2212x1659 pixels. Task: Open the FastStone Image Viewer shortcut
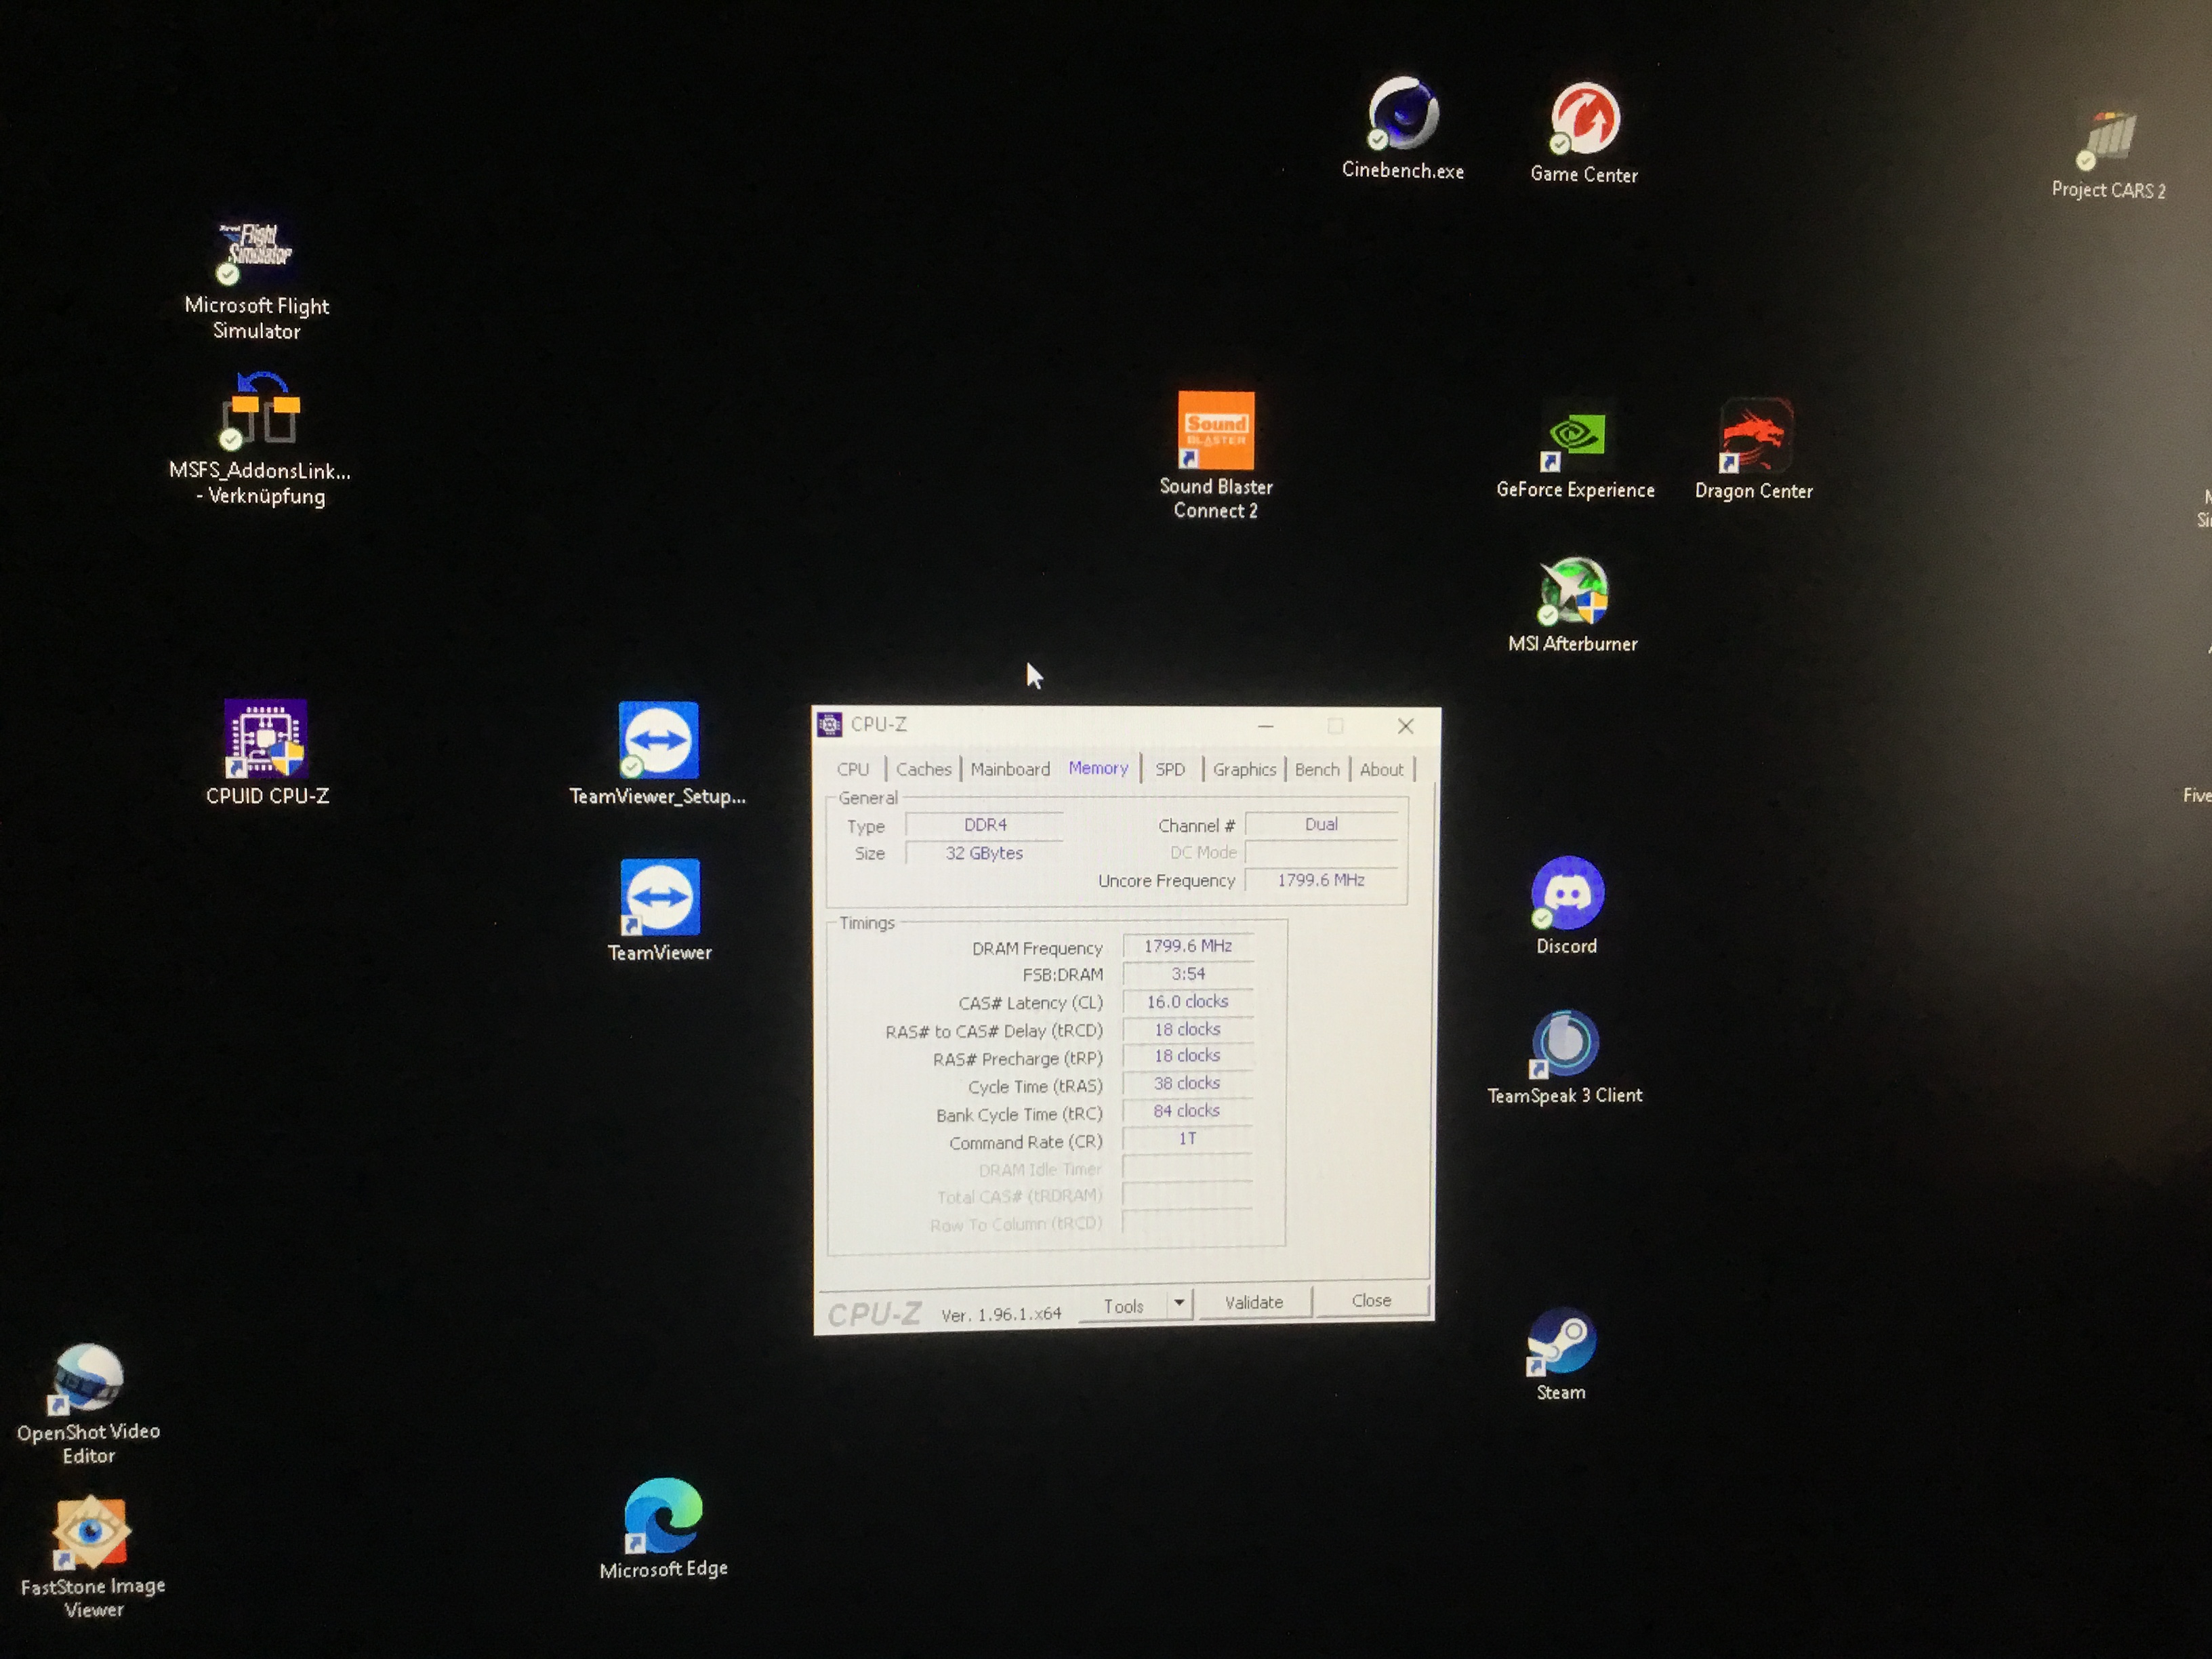[x=92, y=1532]
